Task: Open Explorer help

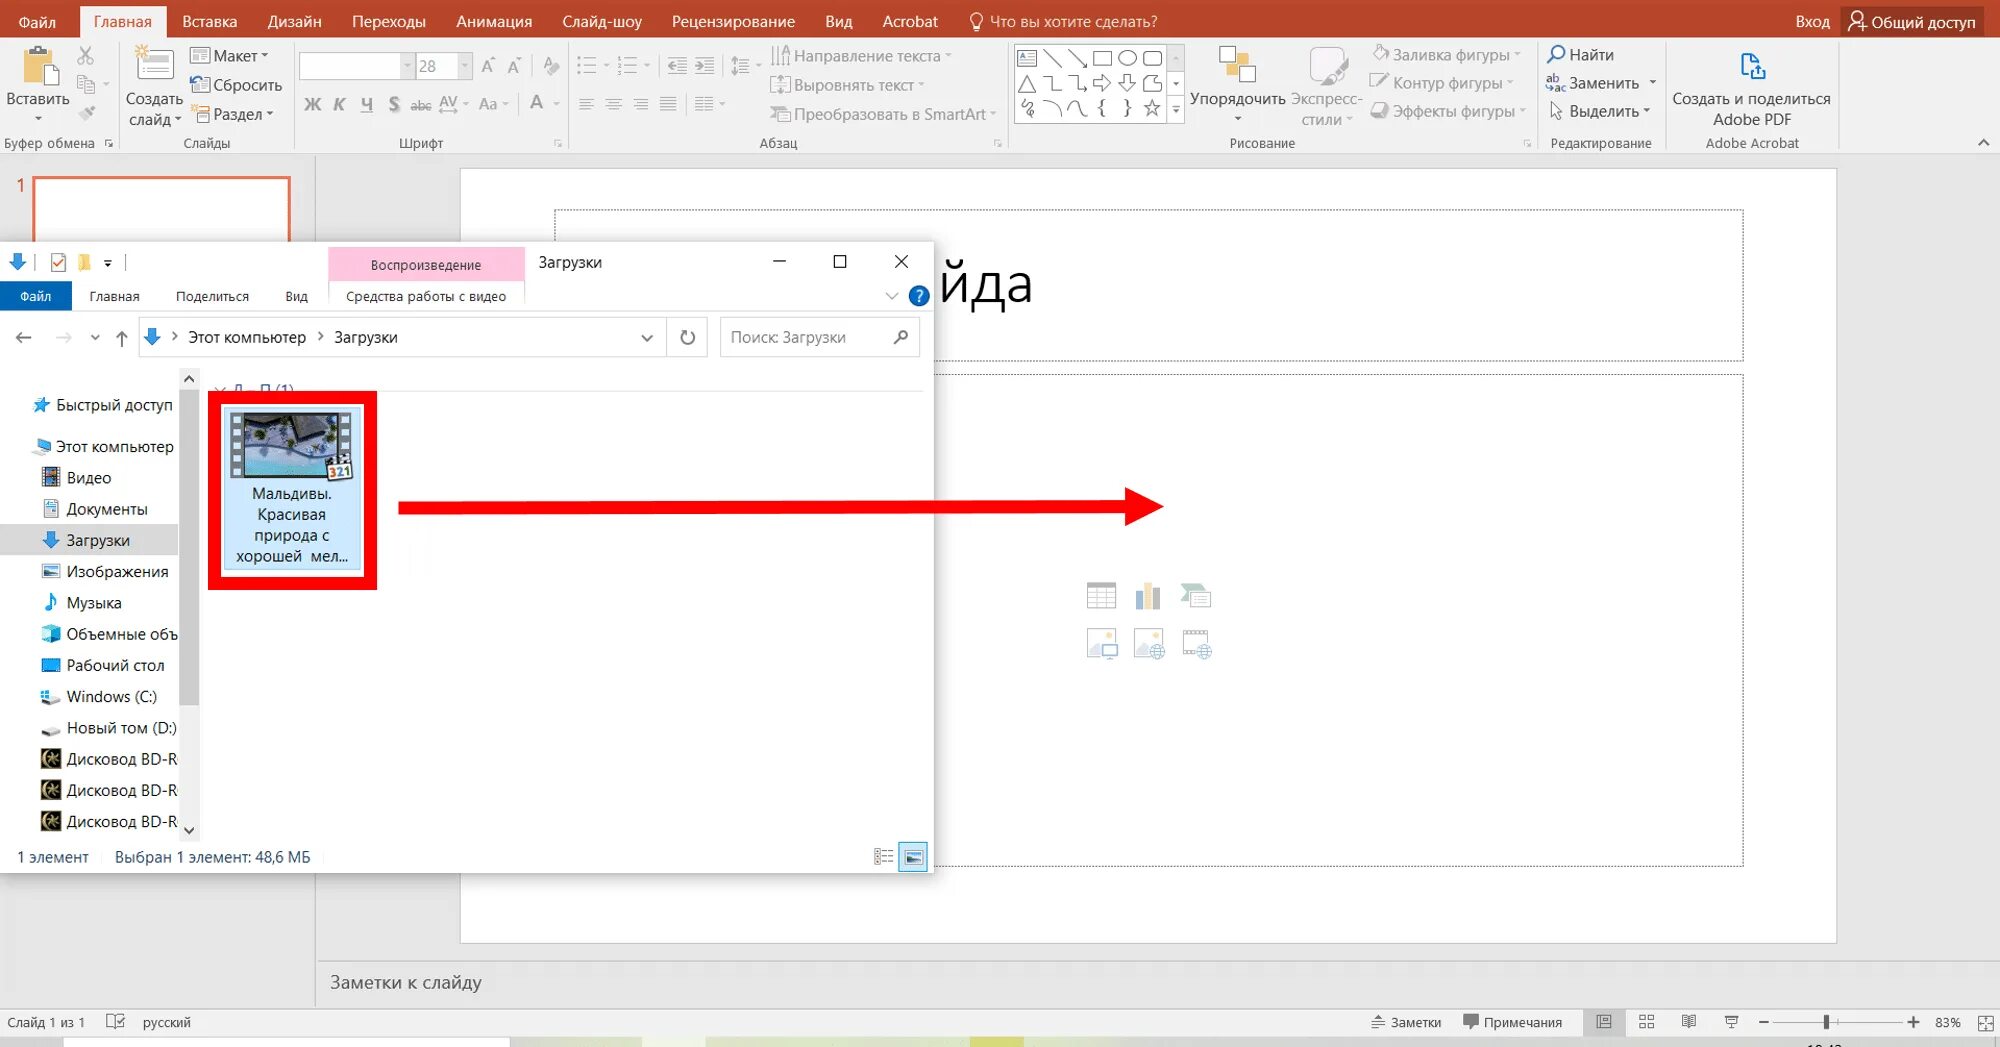Action: click(918, 296)
